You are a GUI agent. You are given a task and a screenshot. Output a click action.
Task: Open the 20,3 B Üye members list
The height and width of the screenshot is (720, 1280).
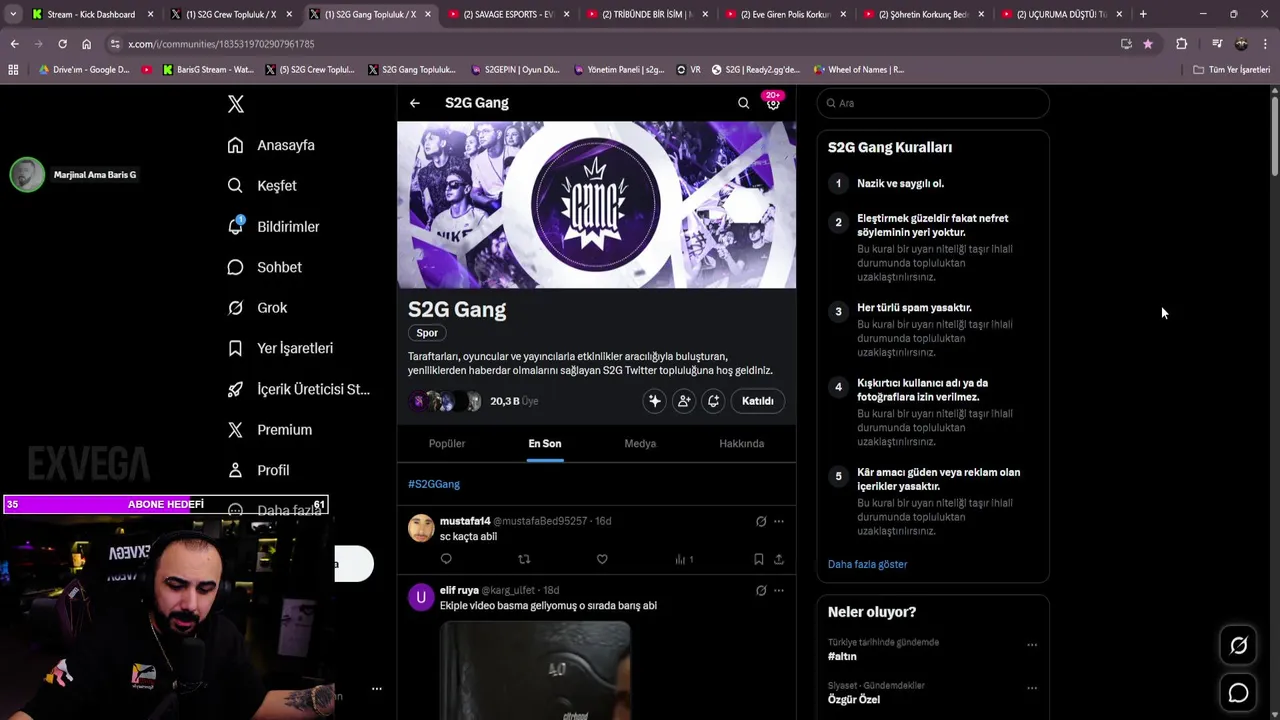pyautogui.click(x=514, y=401)
